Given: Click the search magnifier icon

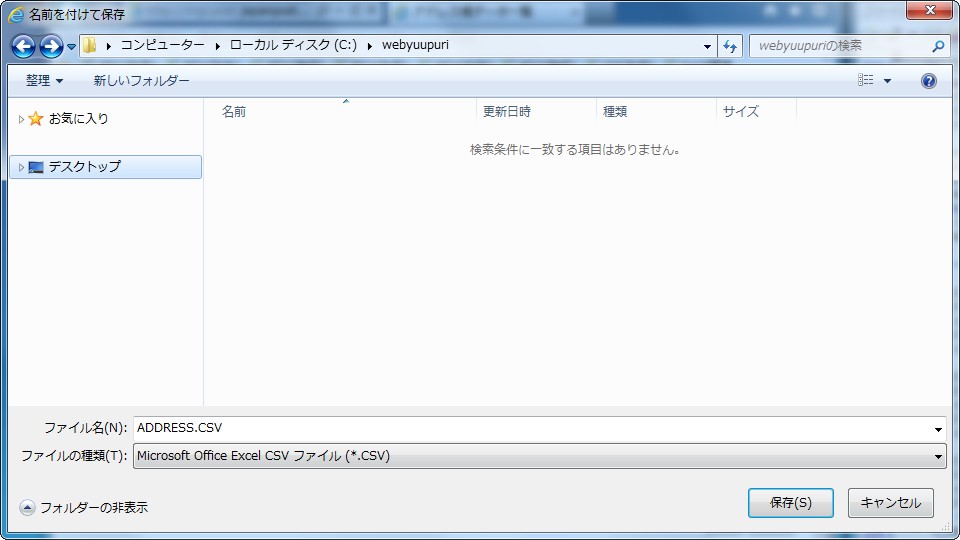Looking at the screenshot, I should tap(938, 46).
